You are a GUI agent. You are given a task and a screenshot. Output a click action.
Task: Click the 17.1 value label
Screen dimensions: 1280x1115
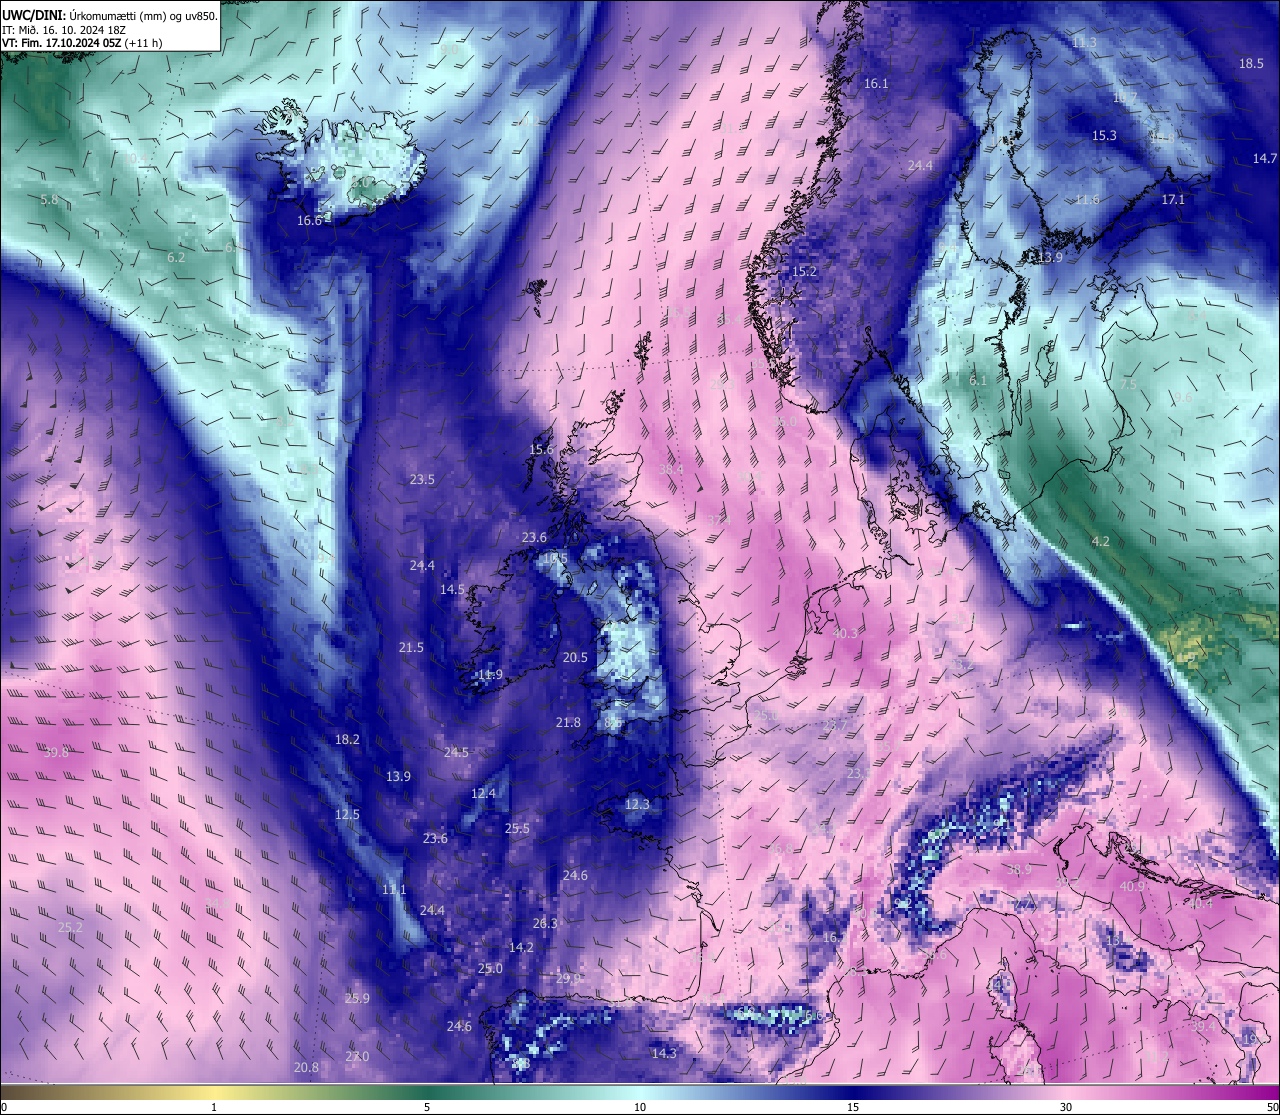pos(1173,199)
